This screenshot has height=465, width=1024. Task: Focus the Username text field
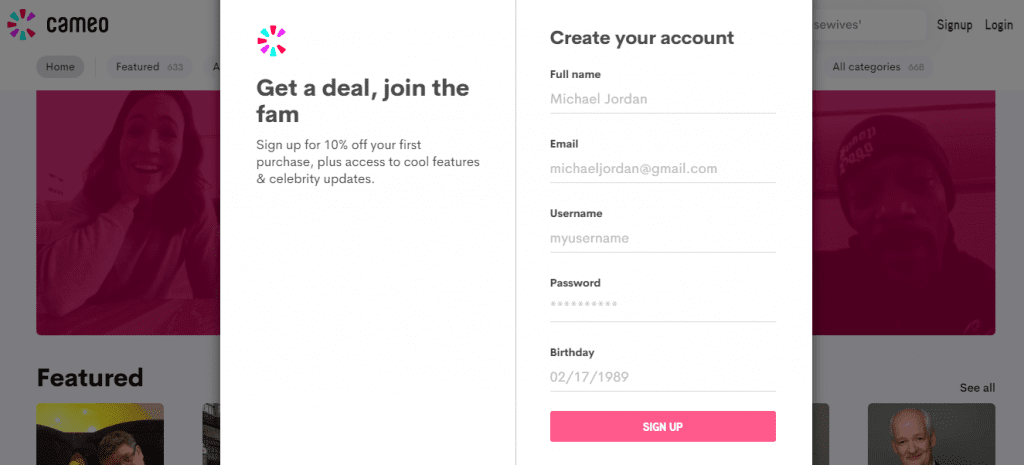(x=662, y=238)
